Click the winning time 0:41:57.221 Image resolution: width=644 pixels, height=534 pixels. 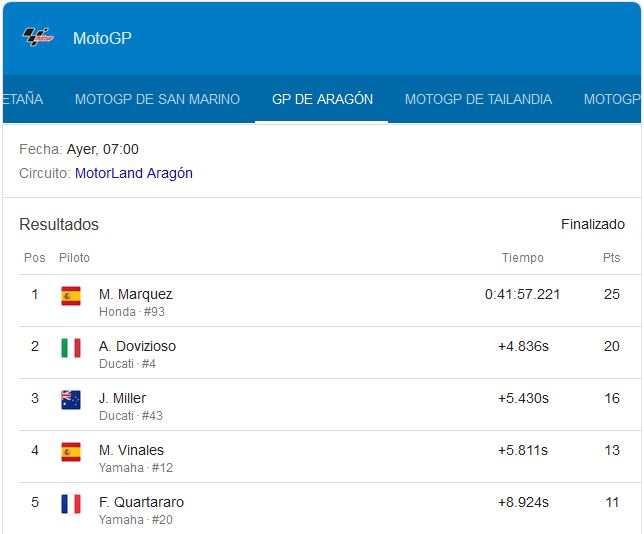[522, 294]
